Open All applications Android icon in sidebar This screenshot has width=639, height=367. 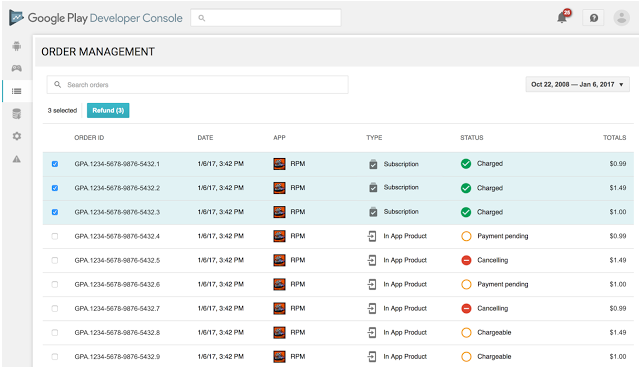17,46
